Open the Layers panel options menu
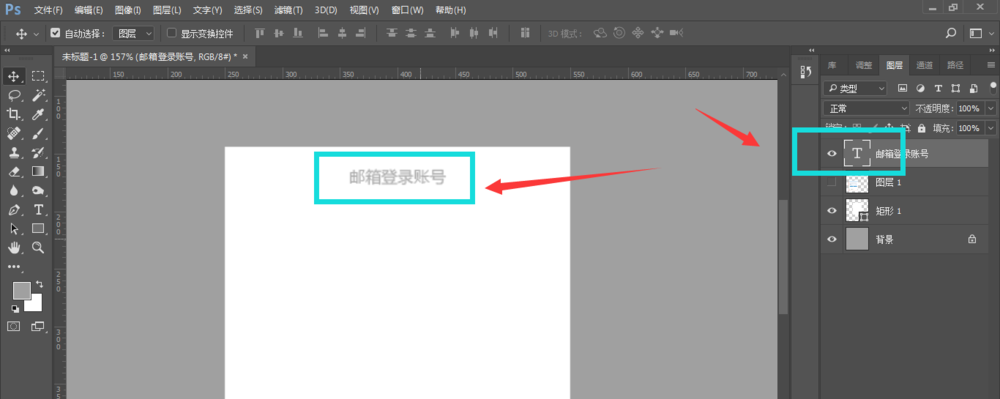1000x399 pixels. pos(990,64)
